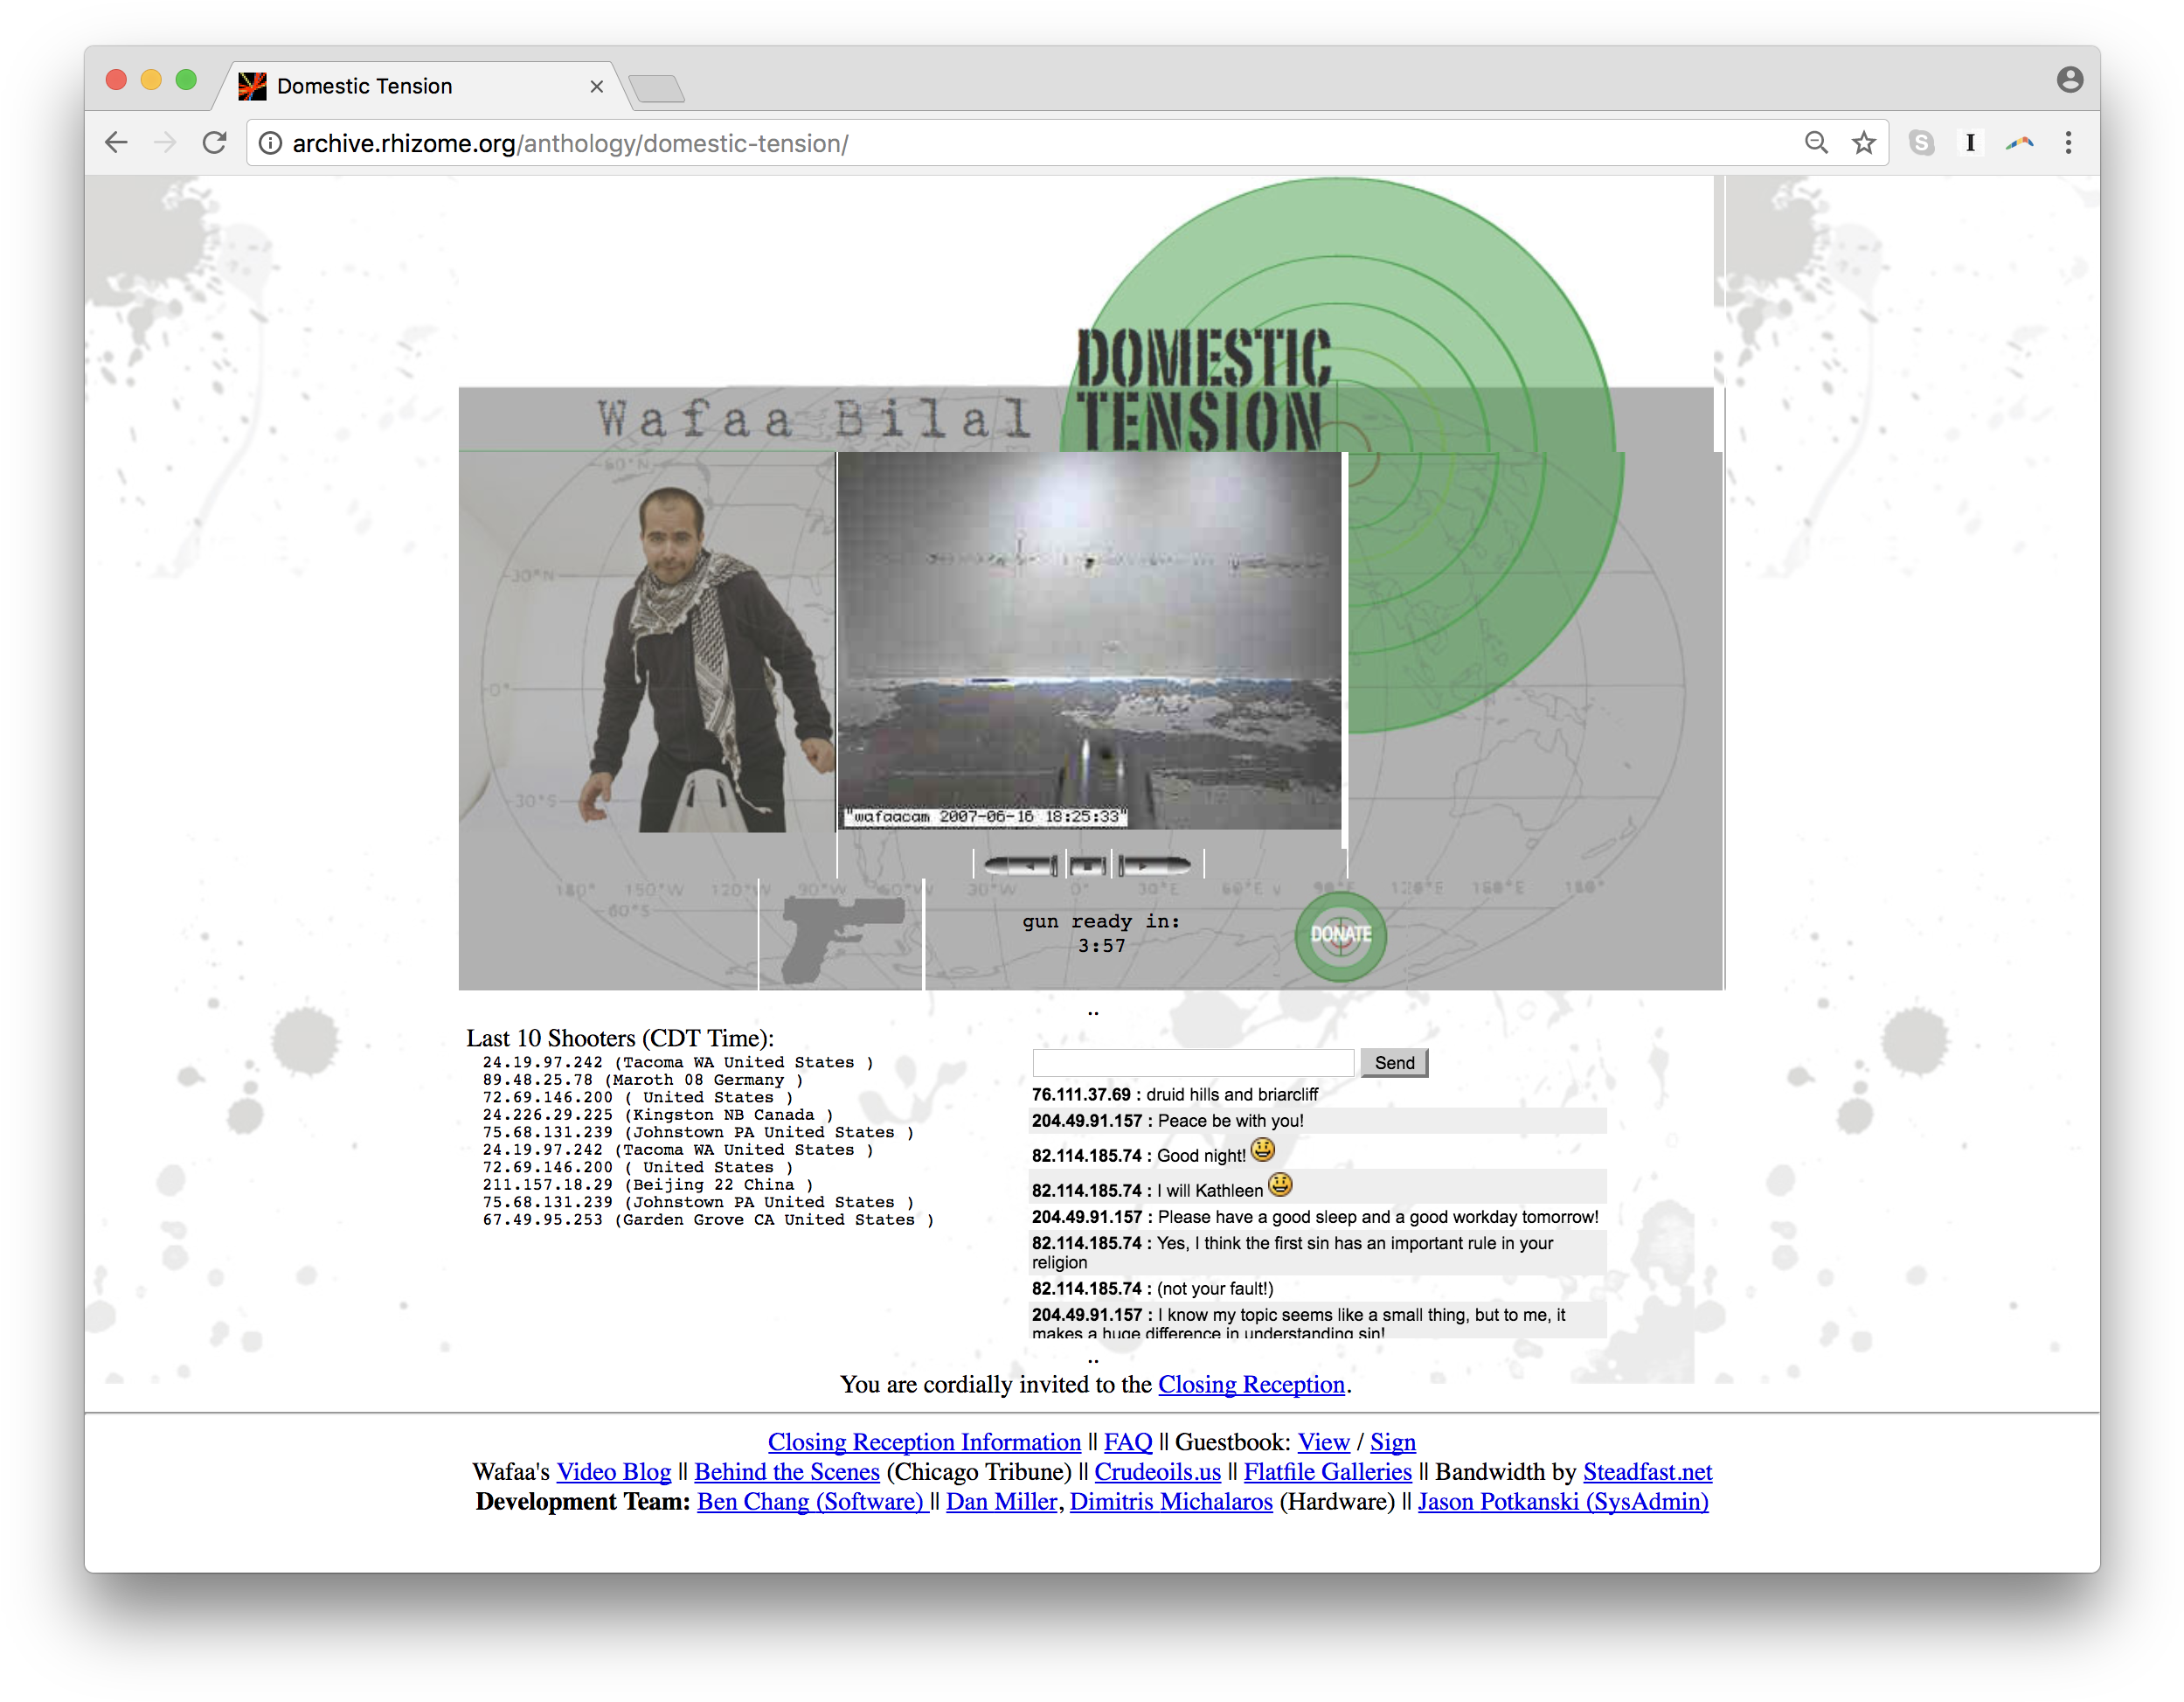Reload the page
Viewport: 2184px width, 1702px height.
(214, 143)
